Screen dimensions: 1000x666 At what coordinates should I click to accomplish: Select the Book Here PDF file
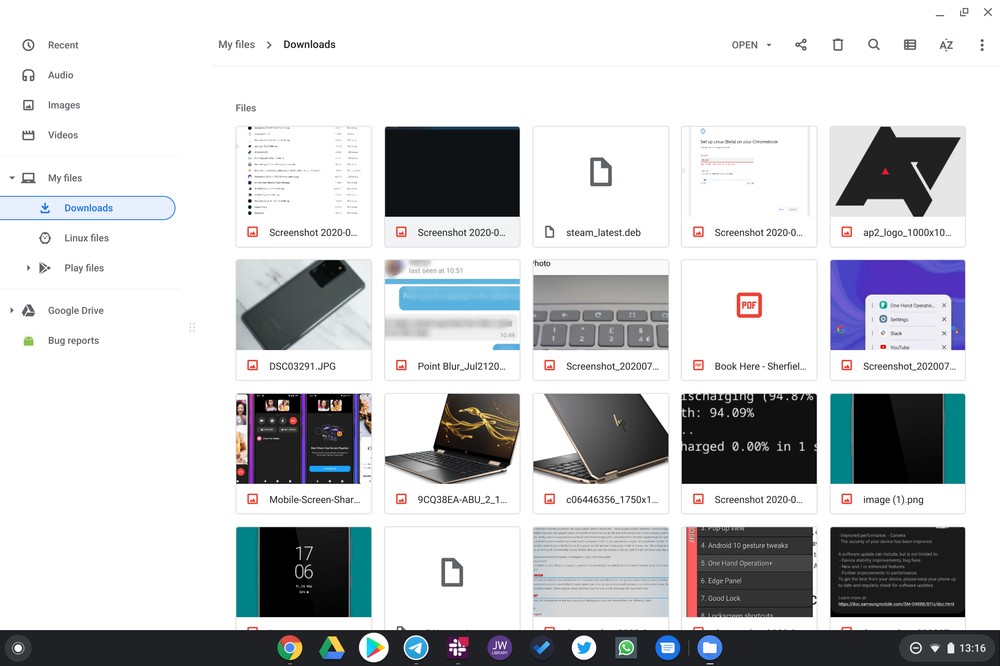click(749, 320)
